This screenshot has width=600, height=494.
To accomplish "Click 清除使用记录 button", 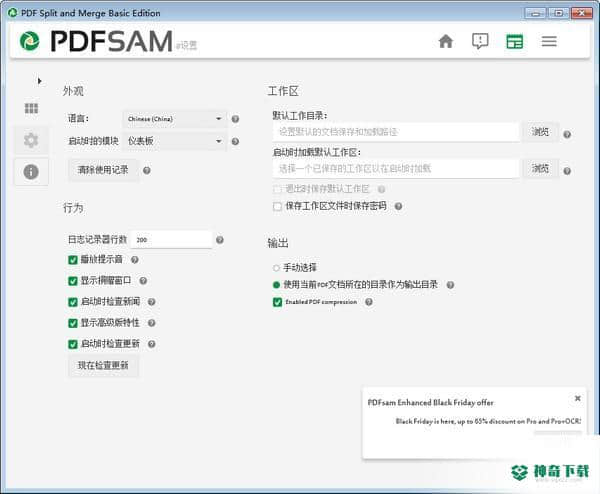I will point(103,170).
